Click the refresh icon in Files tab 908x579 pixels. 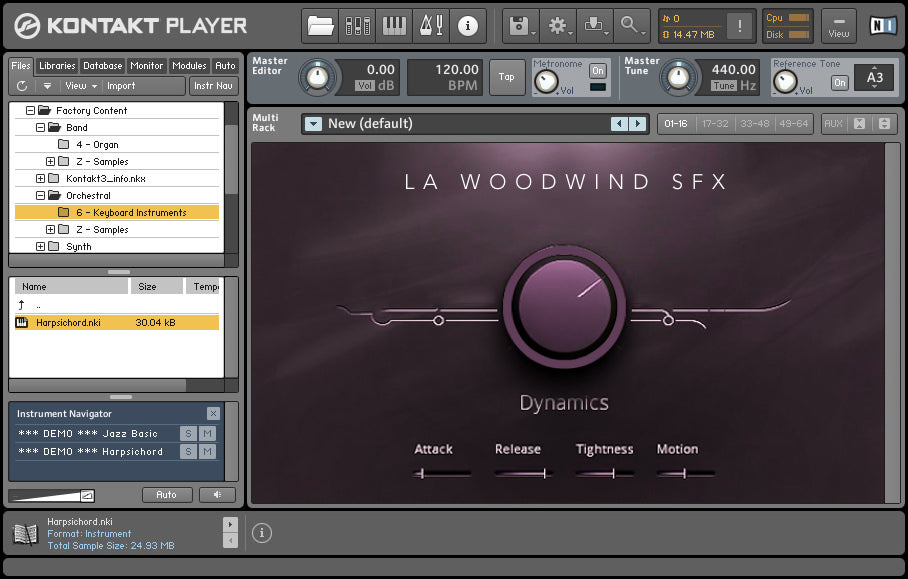tap(22, 86)
